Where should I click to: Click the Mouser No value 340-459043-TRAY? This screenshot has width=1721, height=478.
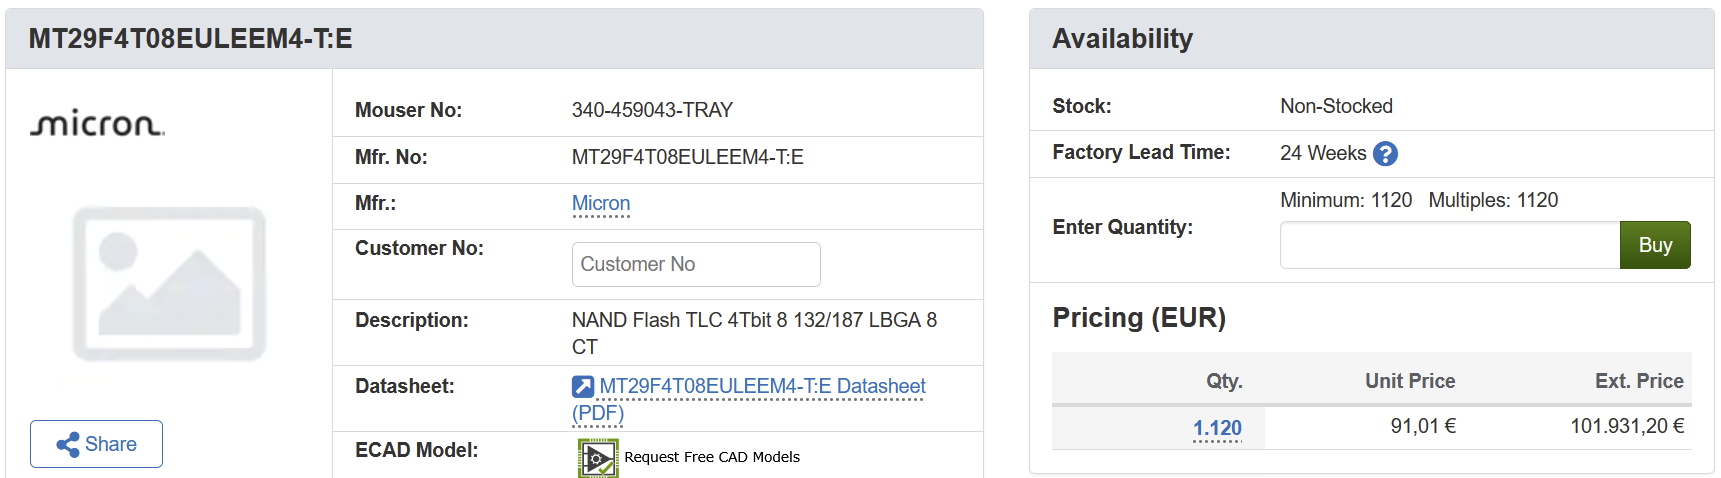click(652, 110)
